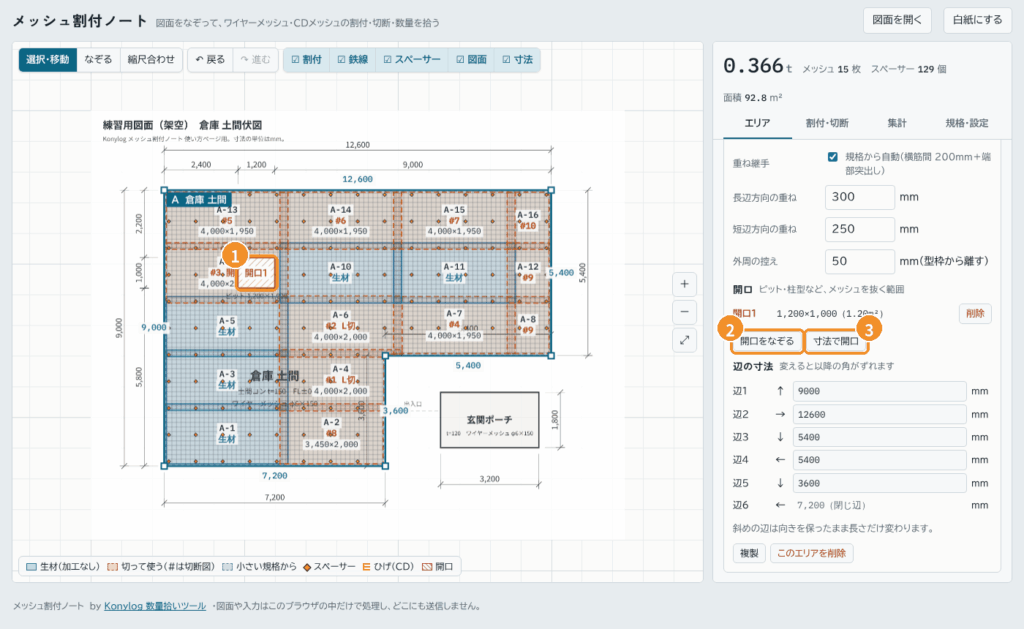Click the corner handle at the L-notch

click(385, 356)
